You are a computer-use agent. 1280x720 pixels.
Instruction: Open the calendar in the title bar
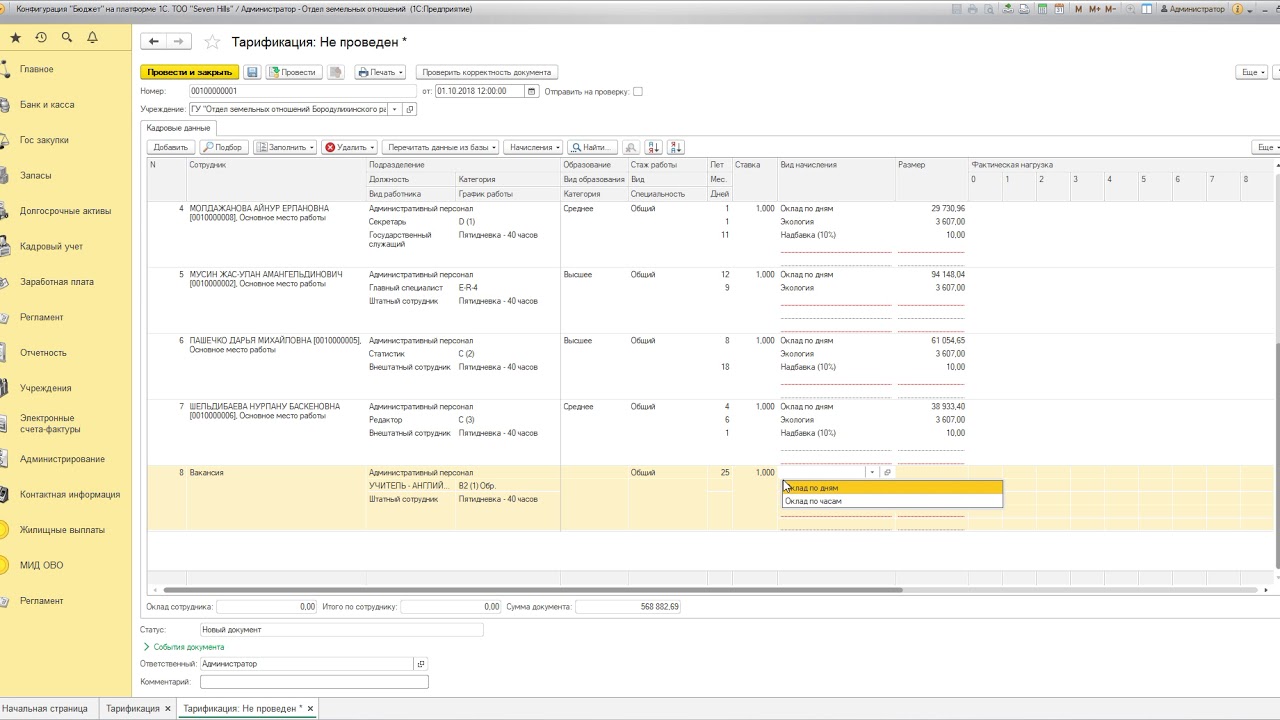1059,9
